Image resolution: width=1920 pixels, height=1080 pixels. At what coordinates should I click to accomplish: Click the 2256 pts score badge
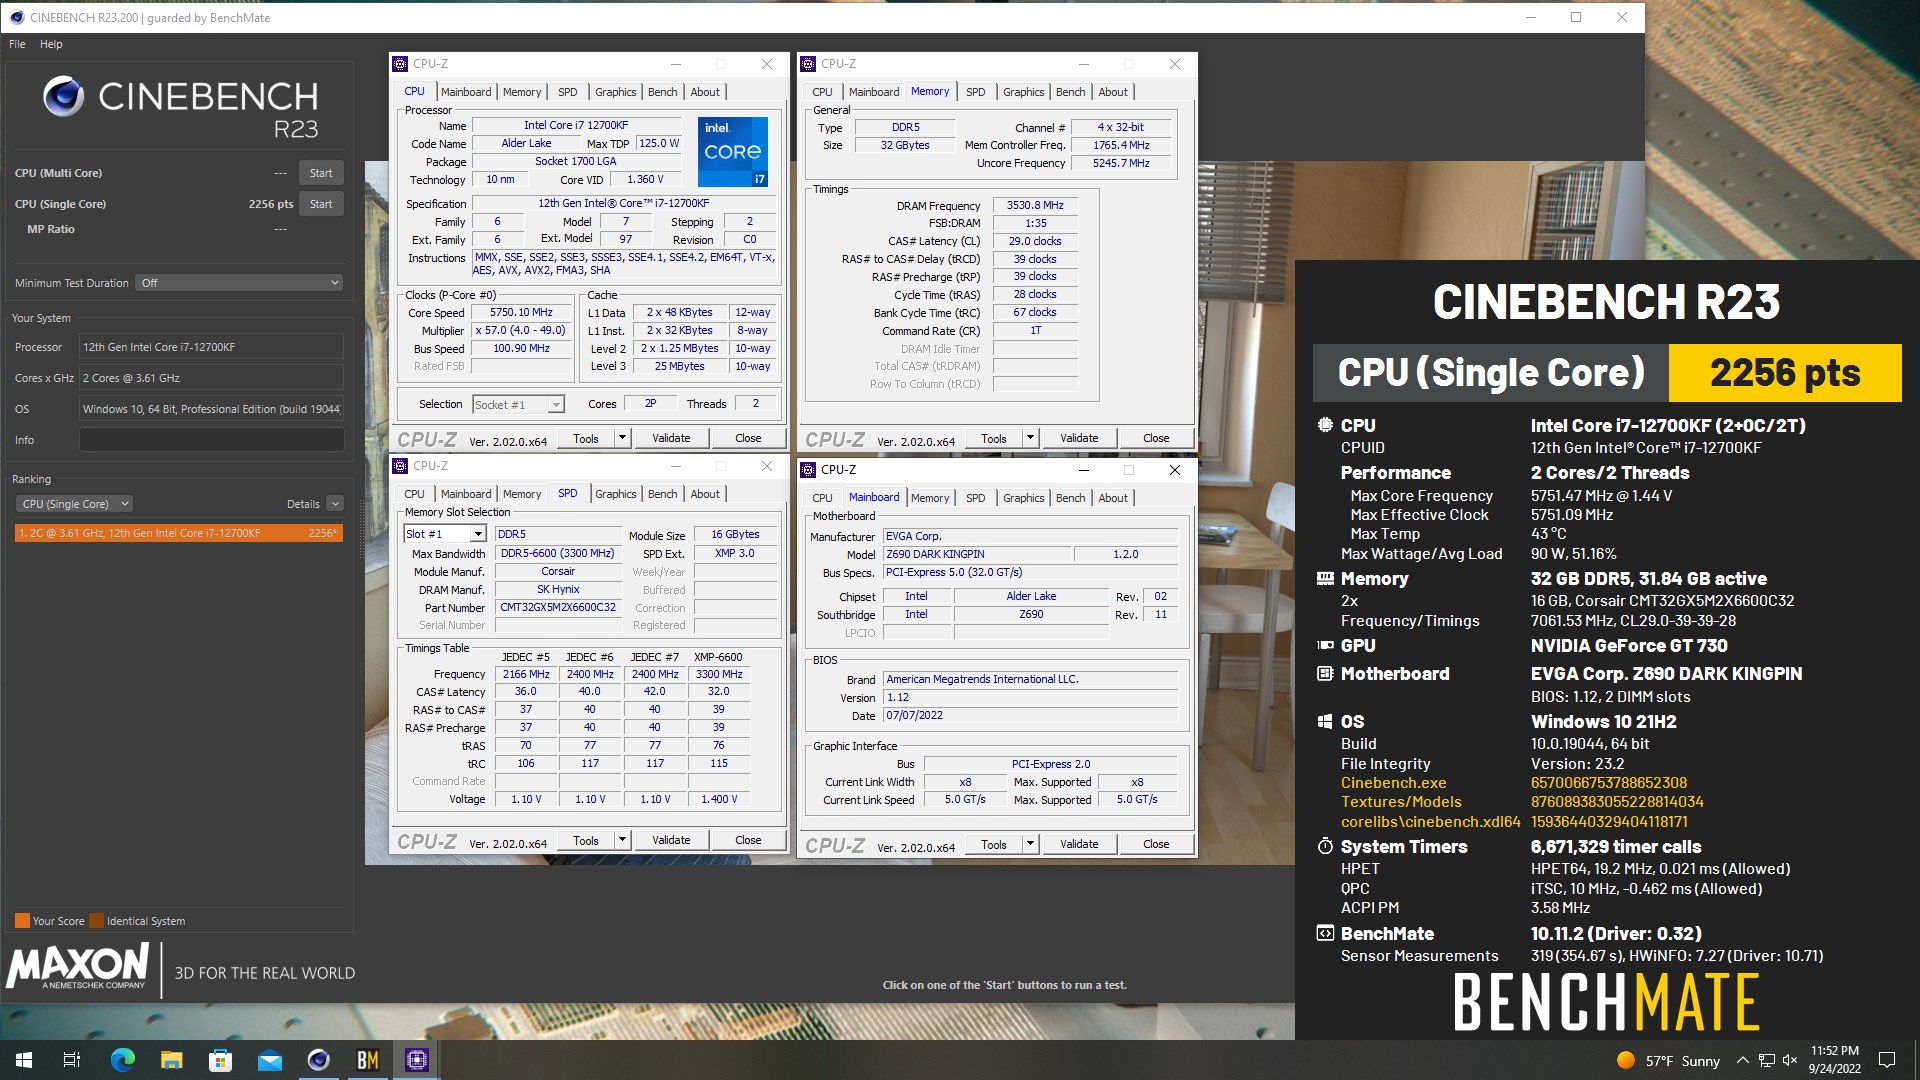pos(1785,373)
